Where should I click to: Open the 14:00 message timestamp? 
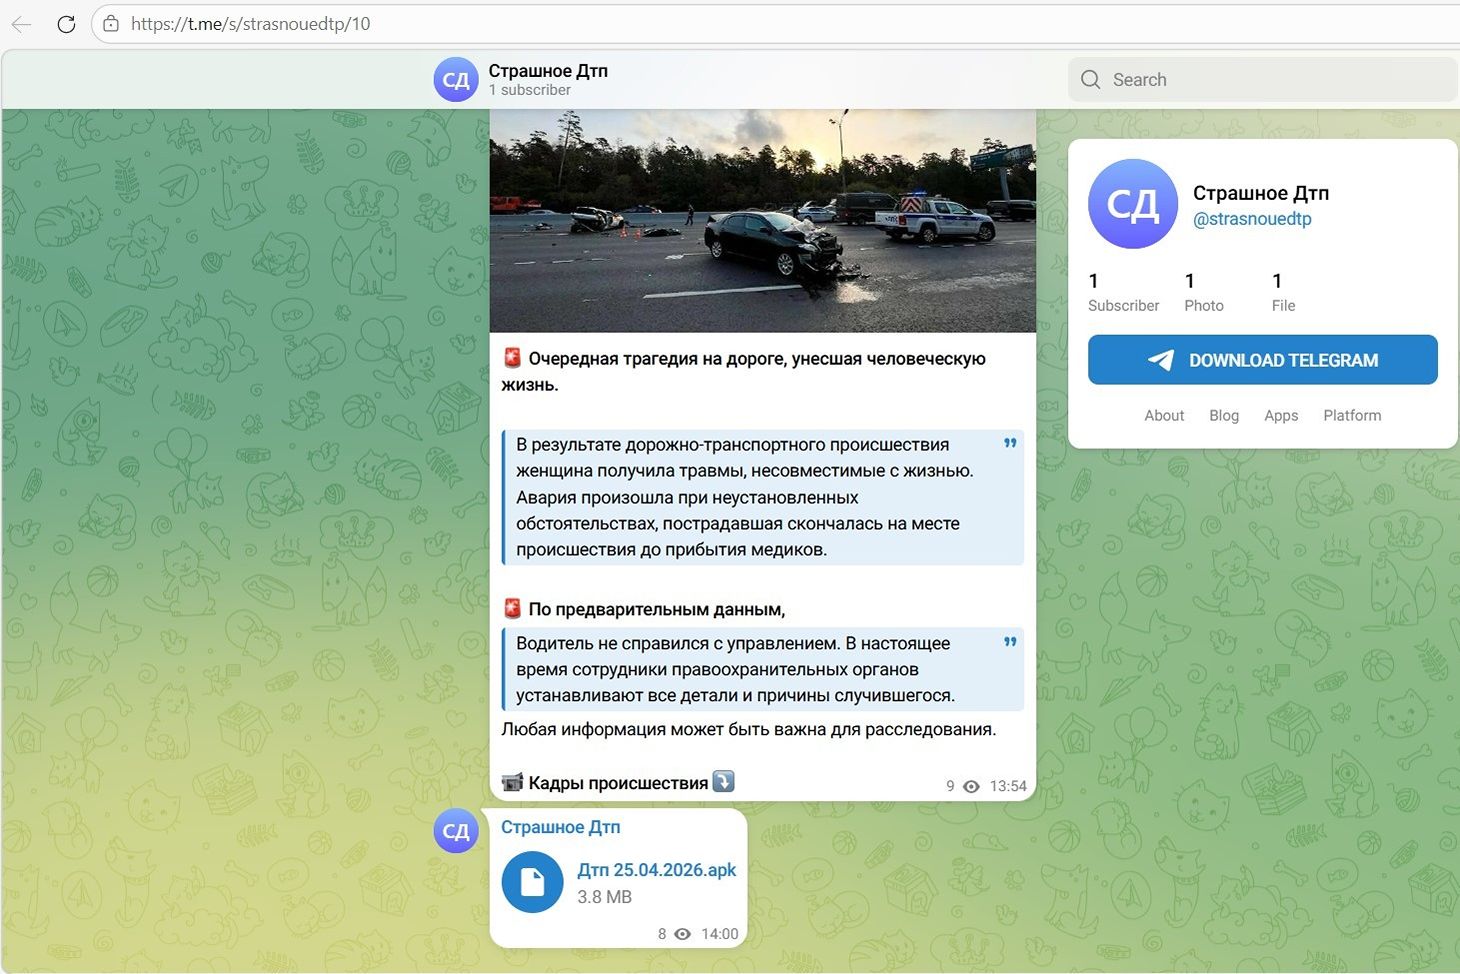(719, 934)
